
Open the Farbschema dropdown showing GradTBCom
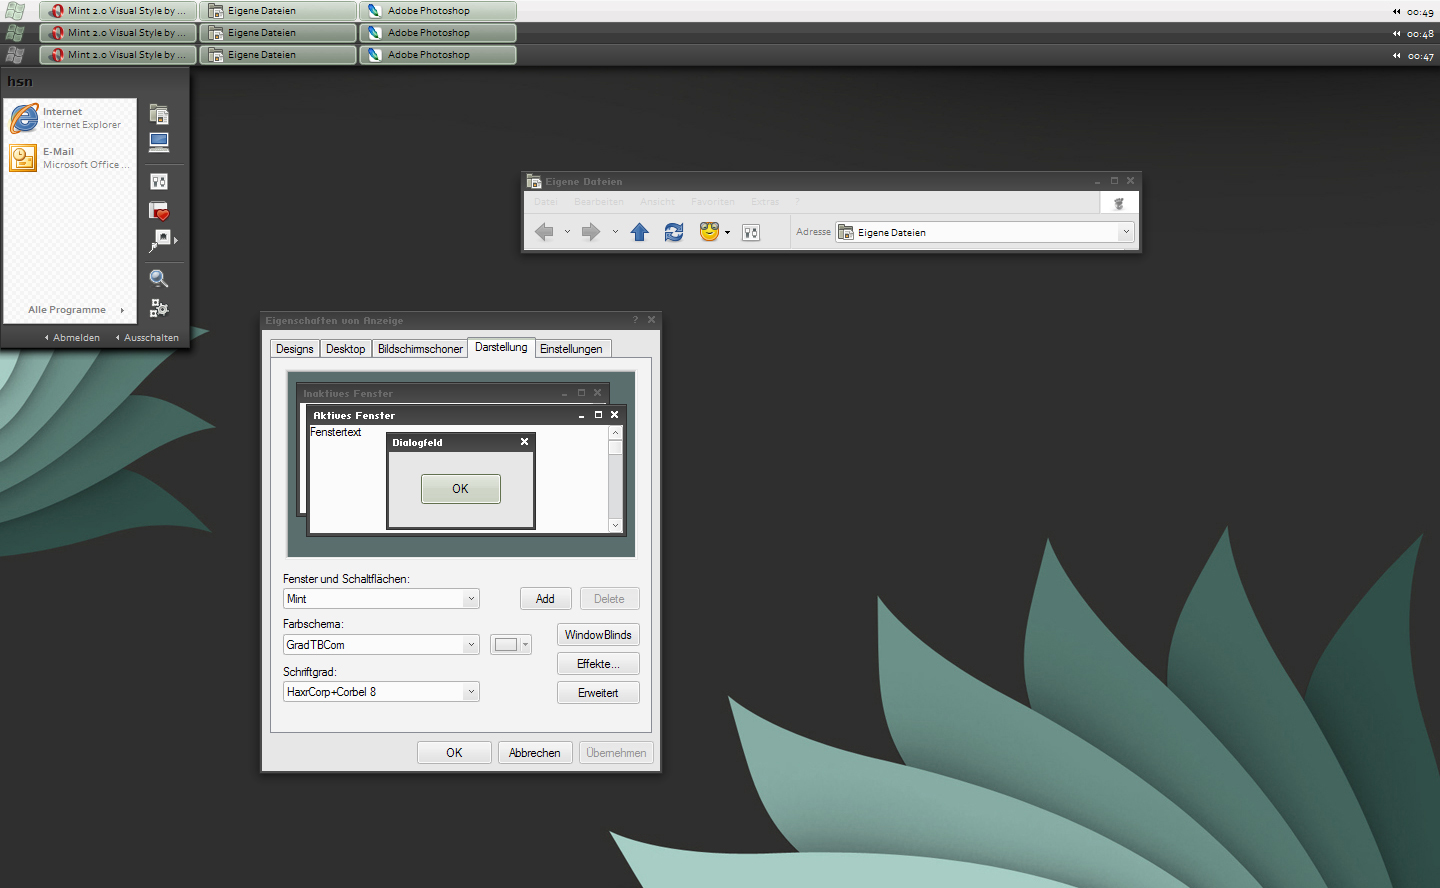pyautogui.click(x=381, y=645)
